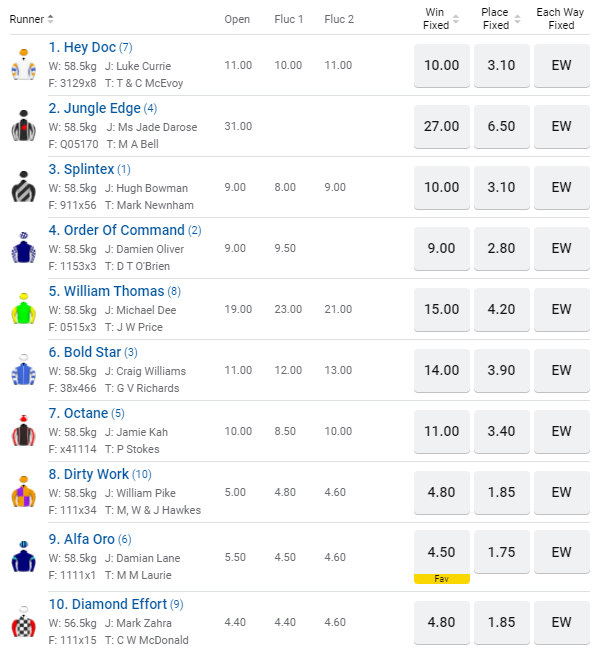This screenshot has width=600, height=652.
Task: Select Dirty Work place odds 1.85
Action: 501,493
